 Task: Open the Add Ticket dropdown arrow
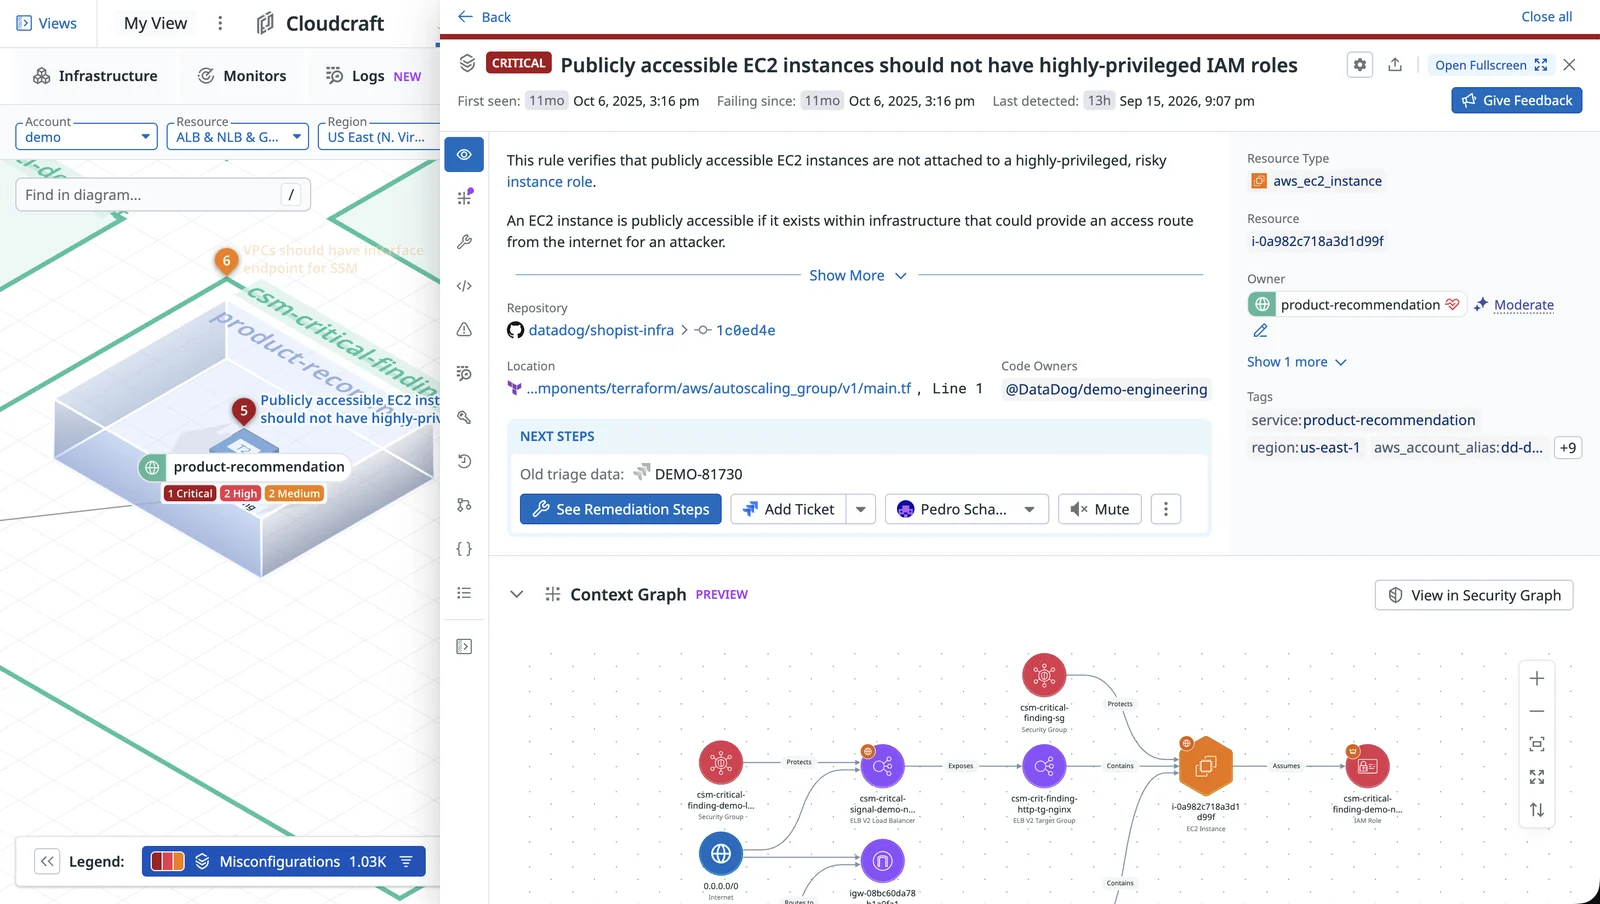pyautogui.click(x=861, y=509)
